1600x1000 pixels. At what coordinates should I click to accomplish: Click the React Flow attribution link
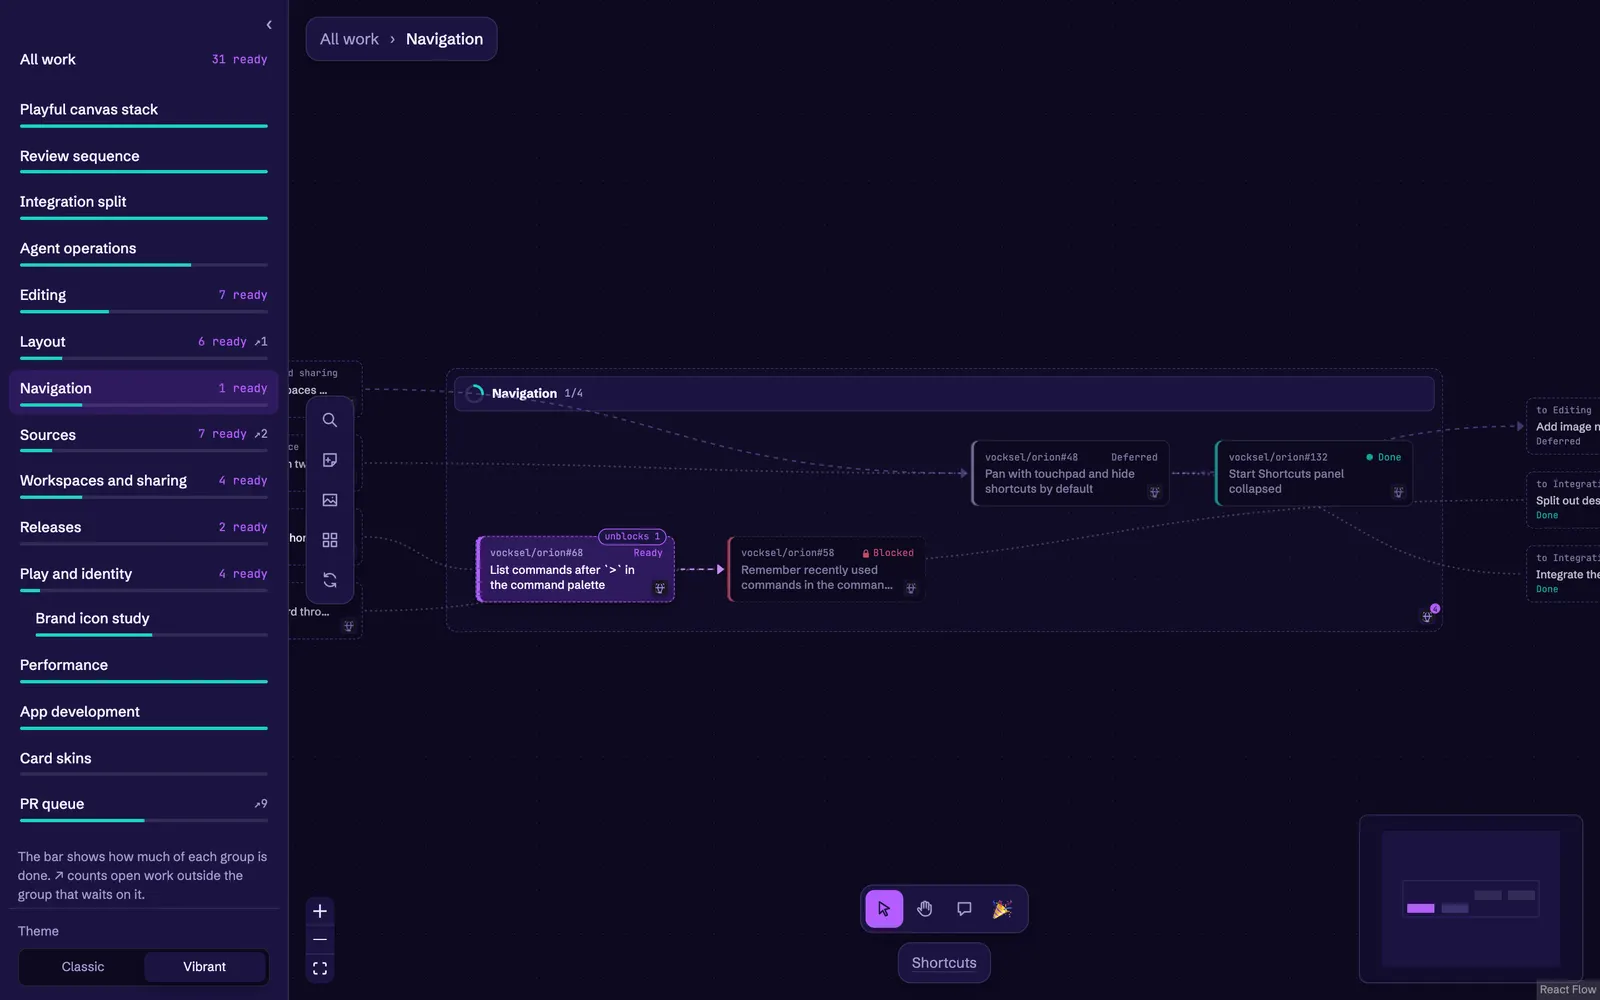tap(1567, 990)
